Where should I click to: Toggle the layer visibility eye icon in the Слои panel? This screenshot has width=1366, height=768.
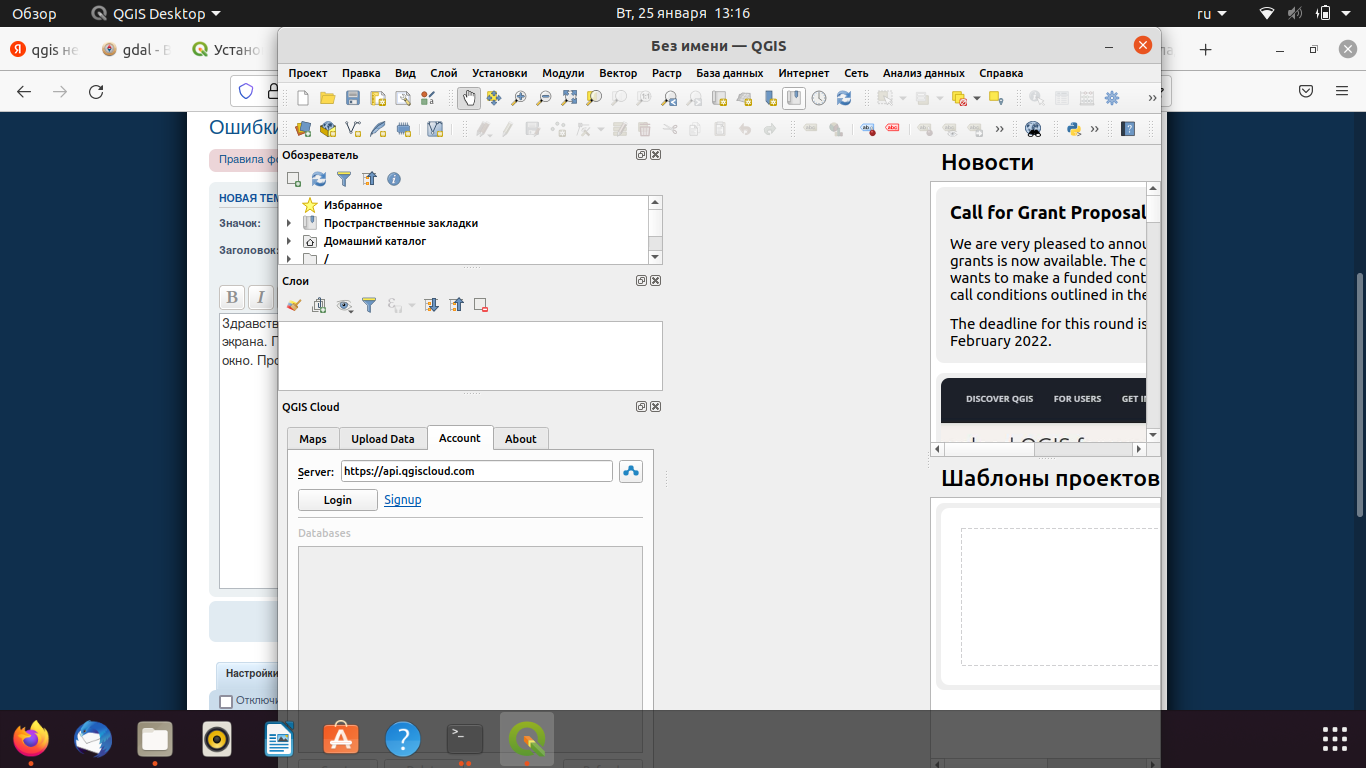pos(344,305)
